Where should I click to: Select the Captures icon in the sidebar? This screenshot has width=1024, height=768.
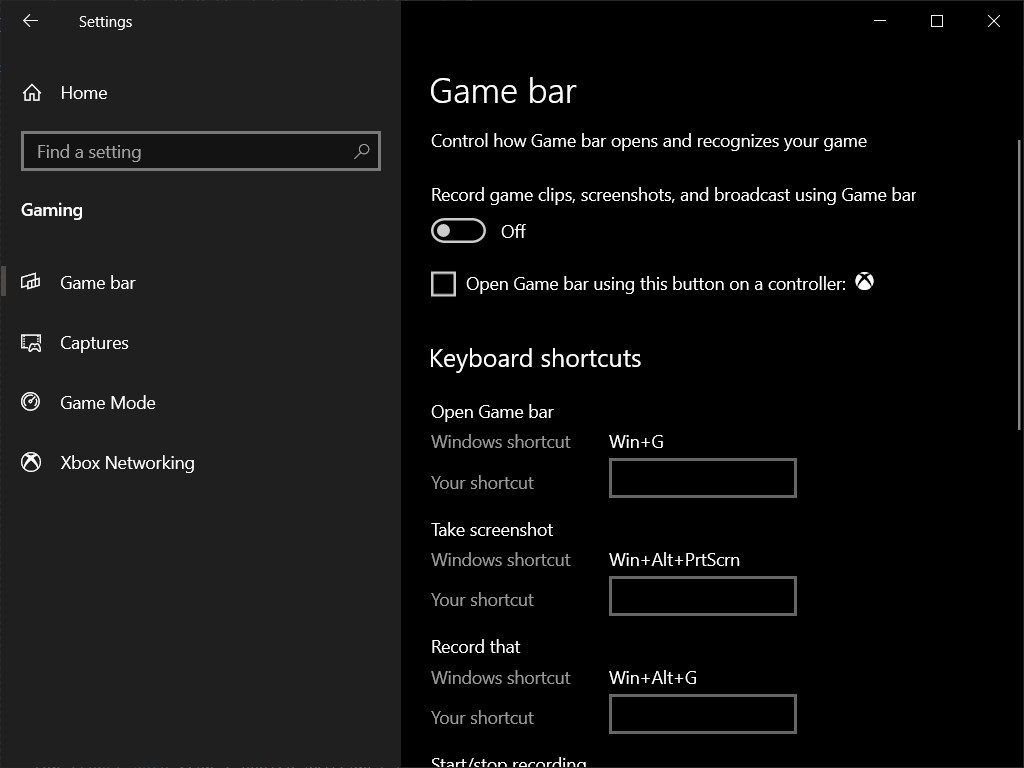[31, 342]
